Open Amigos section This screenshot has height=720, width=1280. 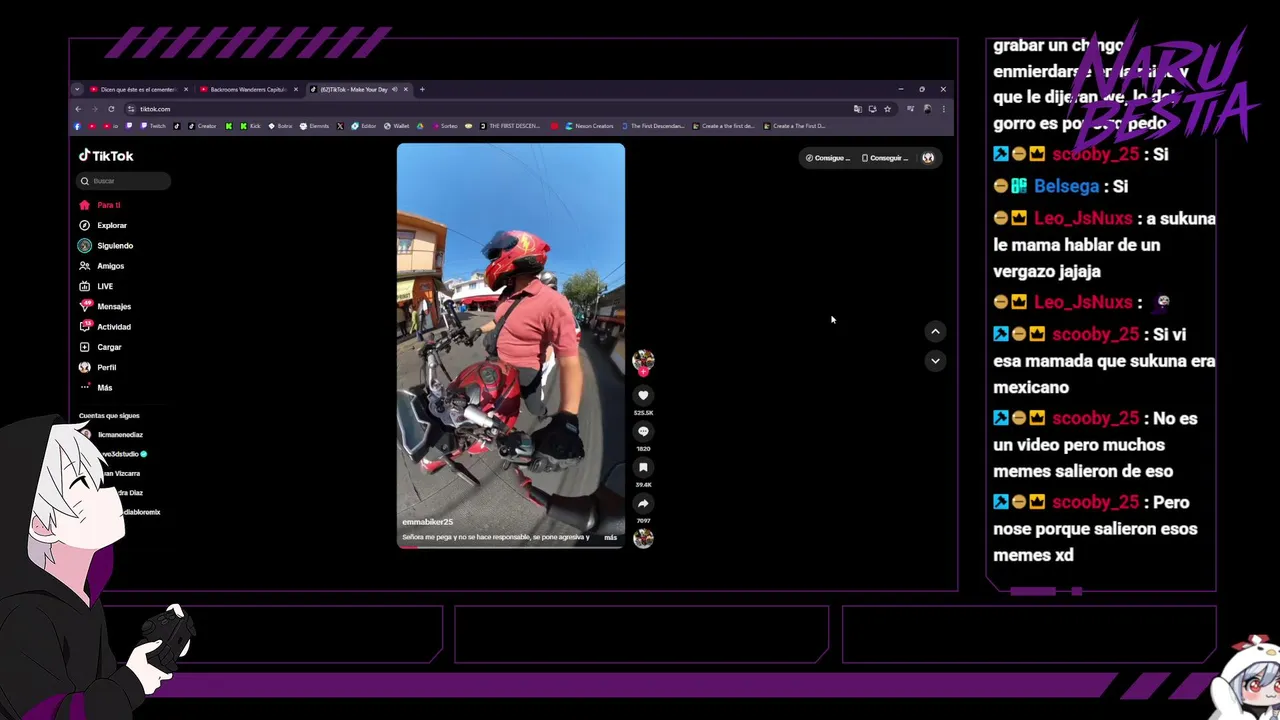click(102, 266)
